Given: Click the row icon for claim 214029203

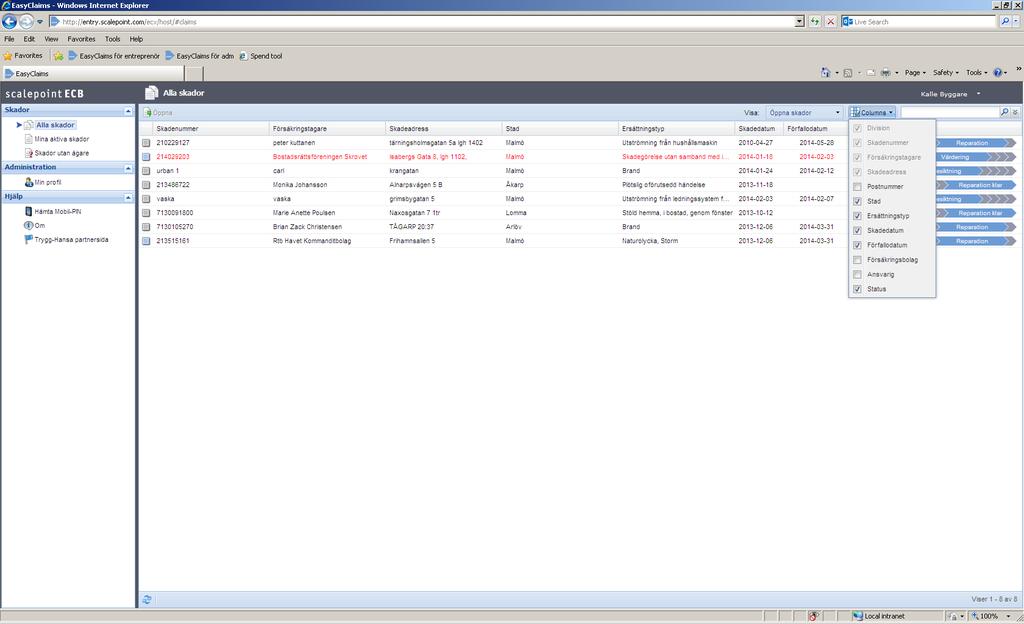Looking at the screenshot, I should (146, 157).
